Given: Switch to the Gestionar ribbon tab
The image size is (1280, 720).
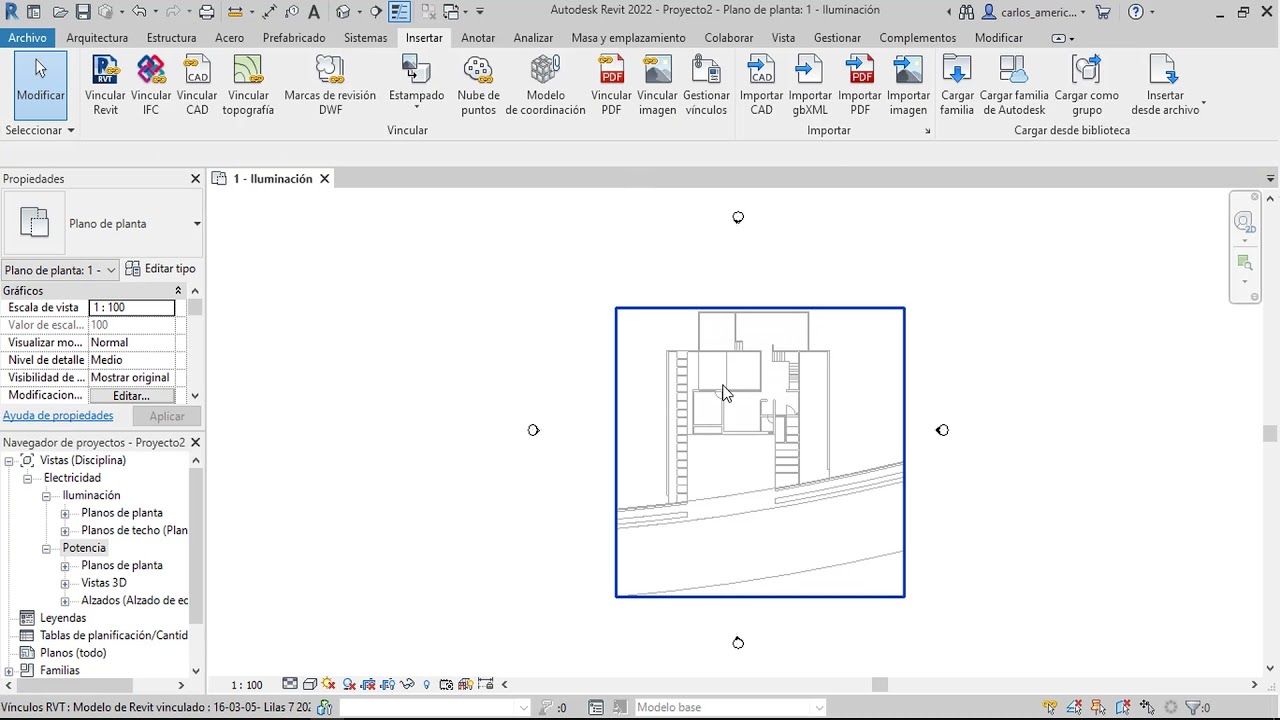Looking at the screenshot, I should tap(837, 38).
